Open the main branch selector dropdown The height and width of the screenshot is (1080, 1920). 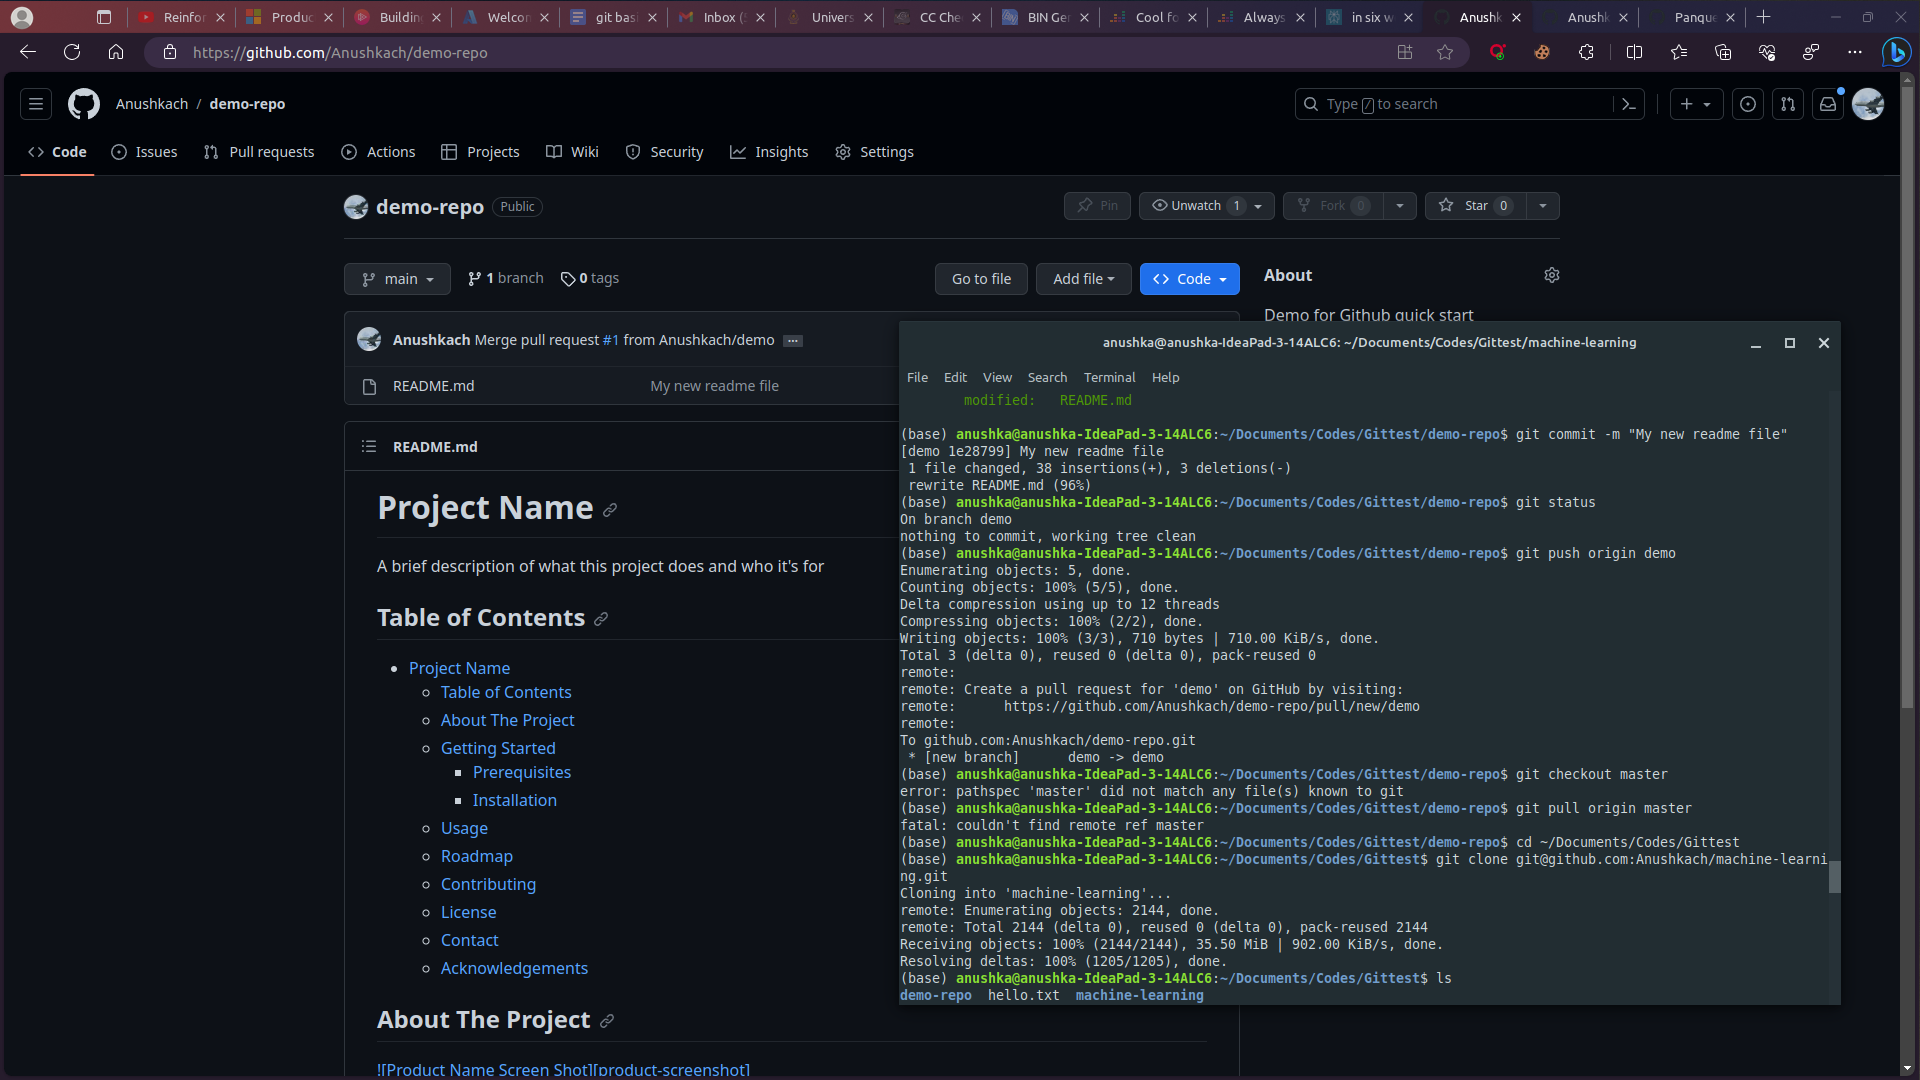(397, 279)
